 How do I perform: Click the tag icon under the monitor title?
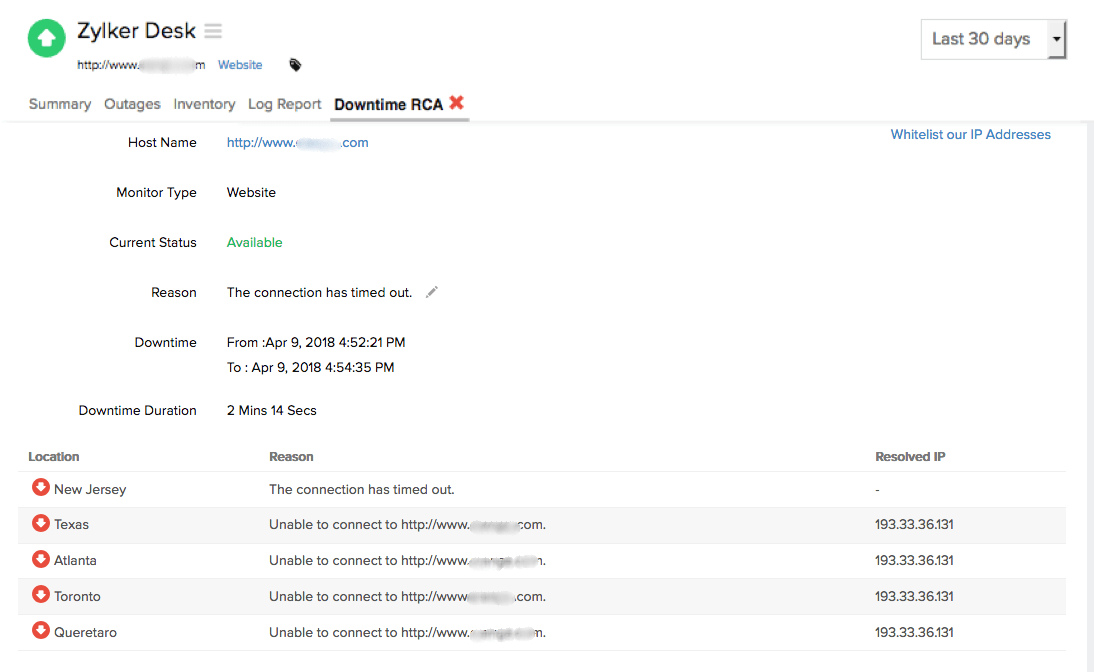[x=295, y=65]
